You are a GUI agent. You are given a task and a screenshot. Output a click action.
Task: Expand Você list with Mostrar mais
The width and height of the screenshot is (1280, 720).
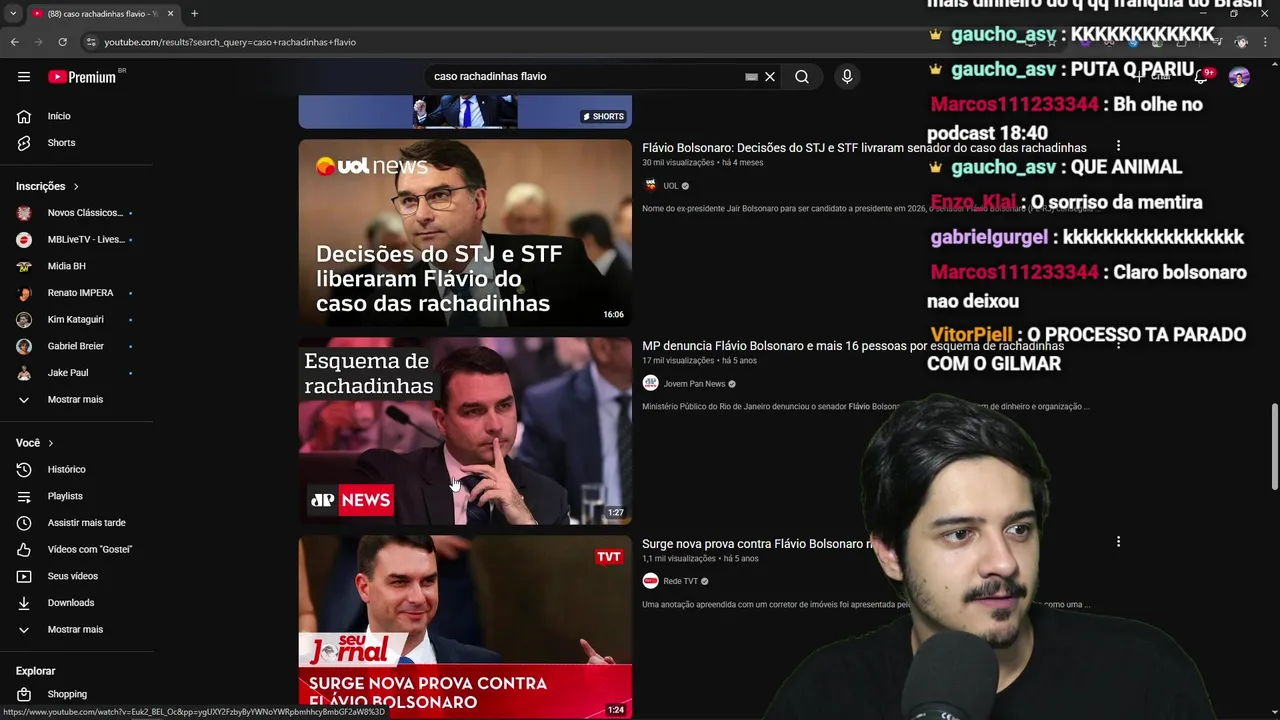point(76,629)
